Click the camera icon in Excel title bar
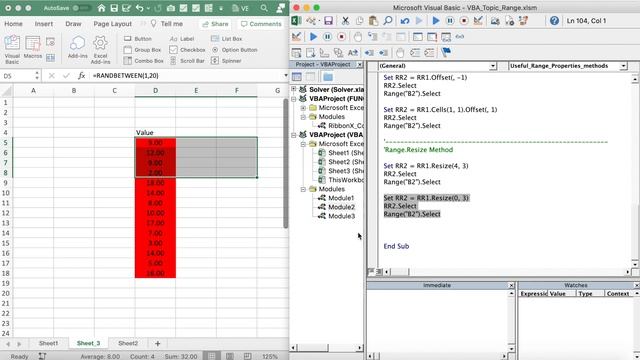The image size is (640, 360). coord(171,8)
